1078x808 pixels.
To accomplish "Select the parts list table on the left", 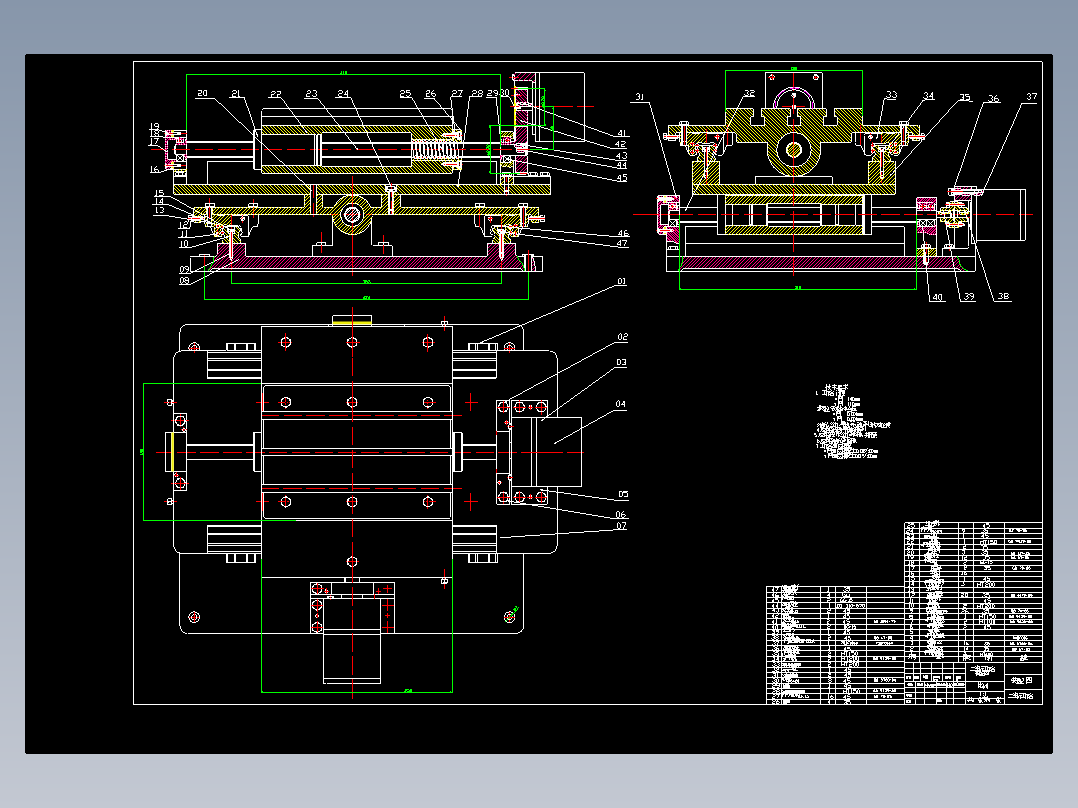I will click(835, 645).
